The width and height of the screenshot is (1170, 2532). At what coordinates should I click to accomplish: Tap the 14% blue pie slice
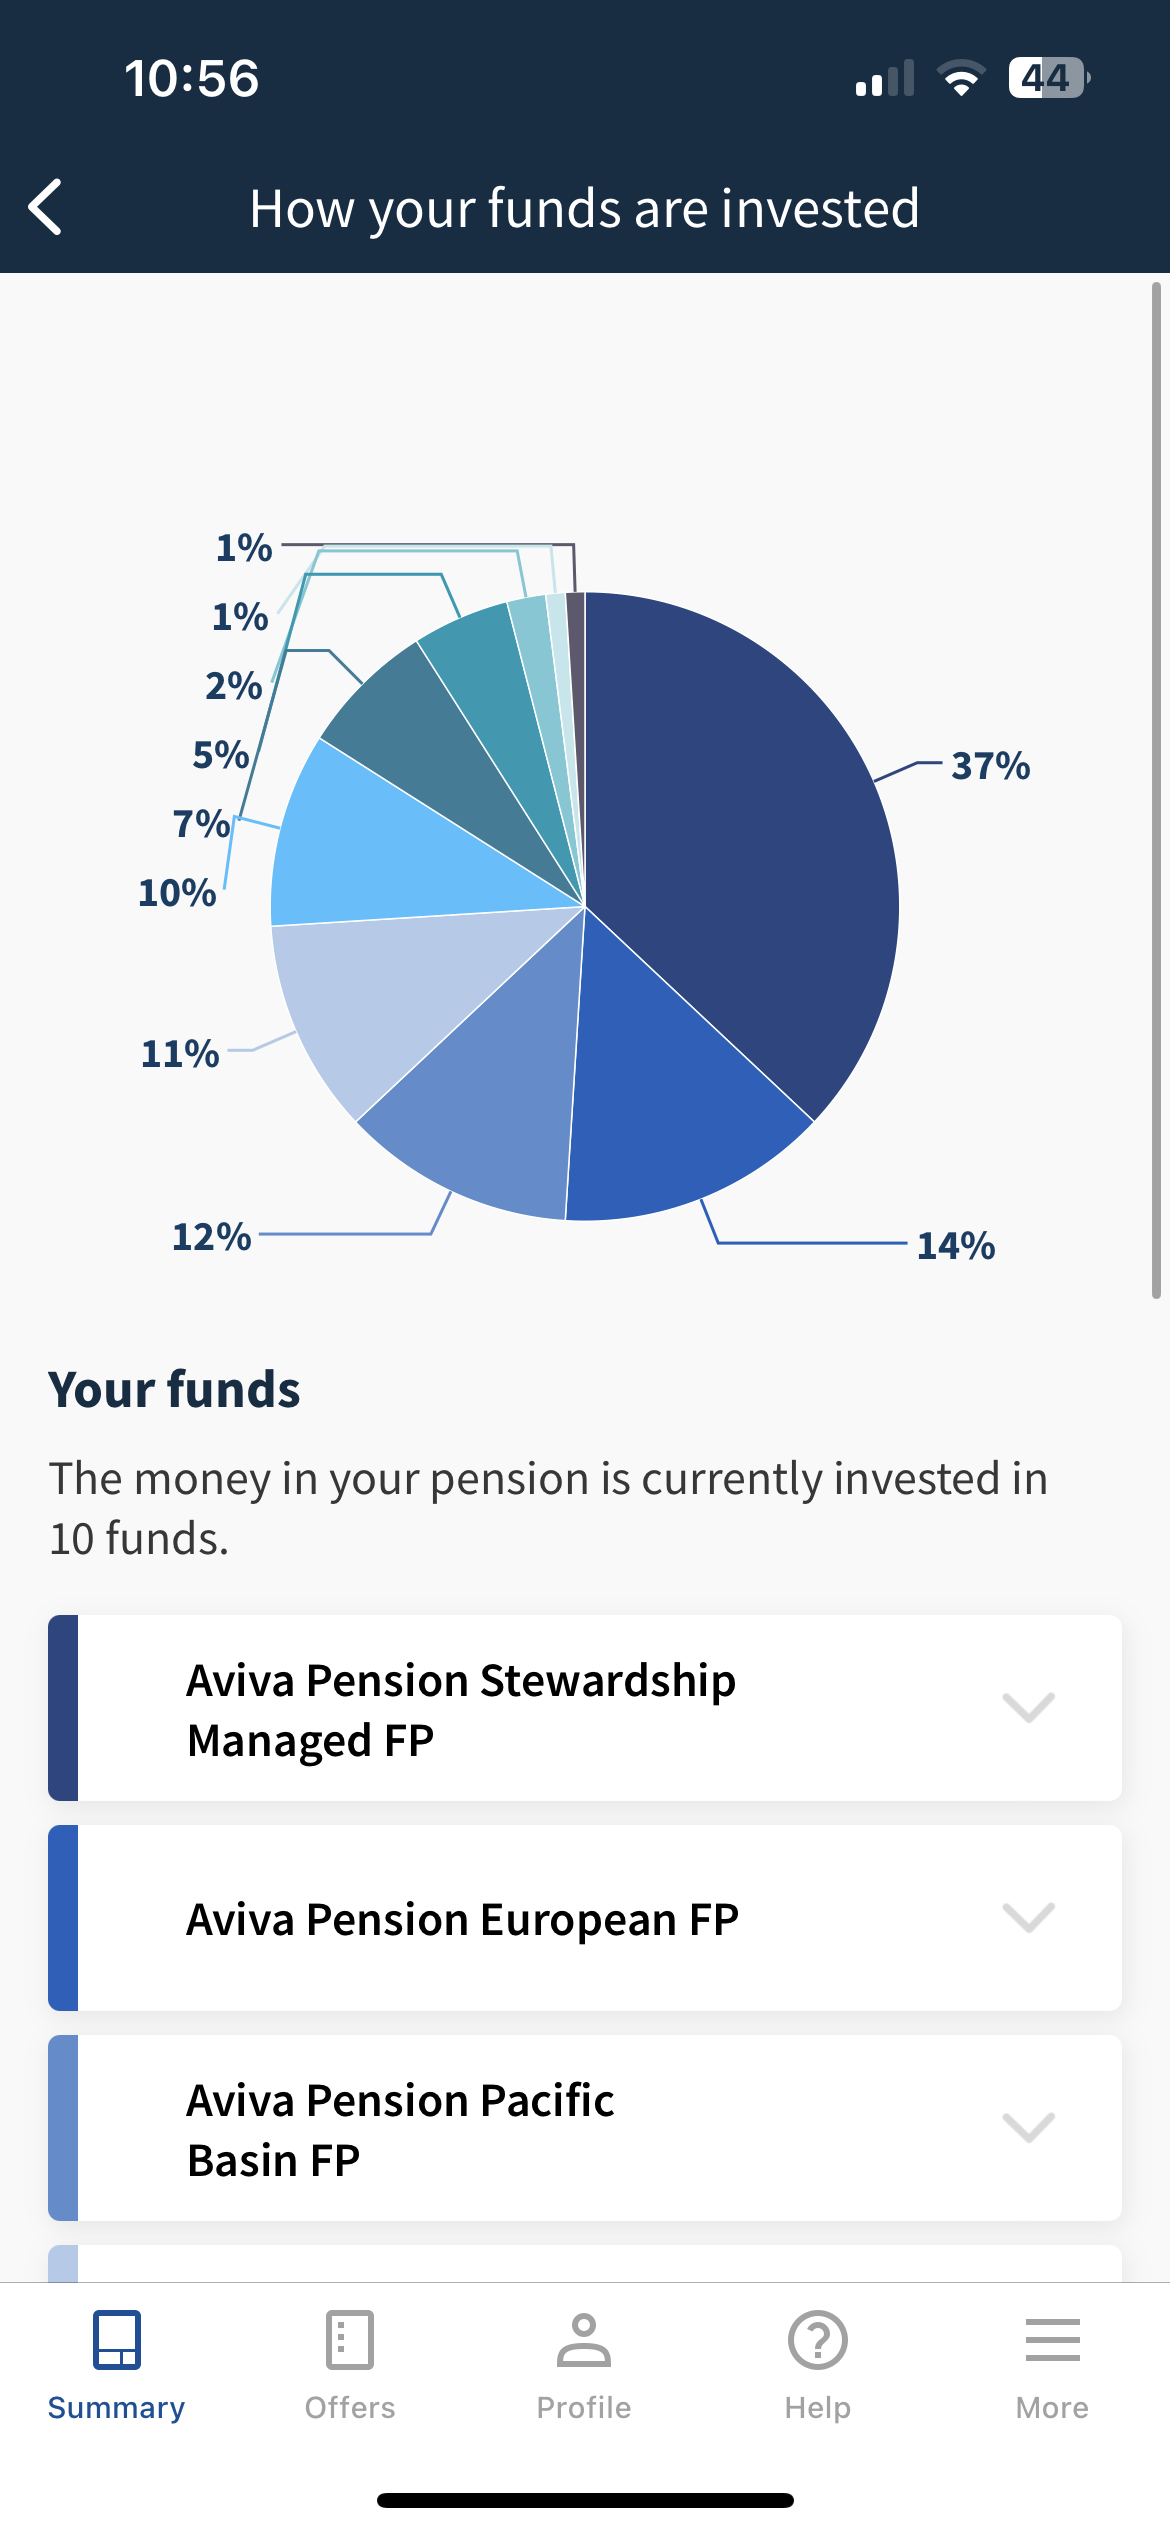pos(670,1100)
